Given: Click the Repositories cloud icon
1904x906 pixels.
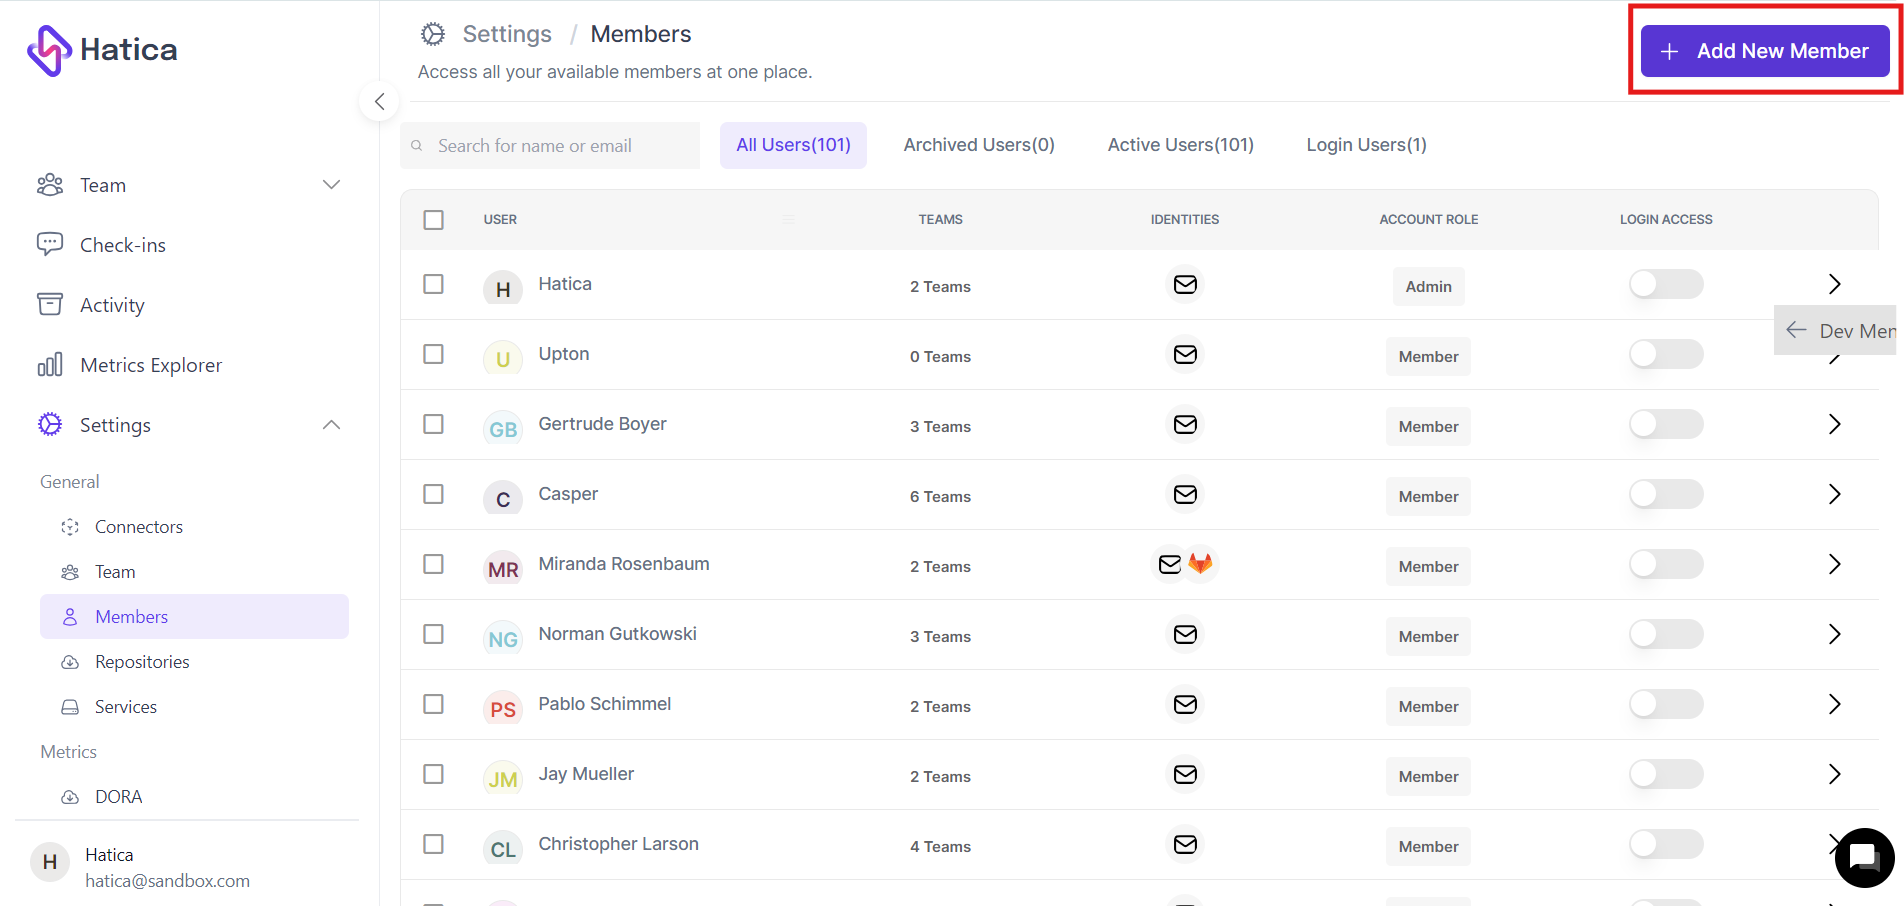Looking at the screenshot, I should point(70,662).
